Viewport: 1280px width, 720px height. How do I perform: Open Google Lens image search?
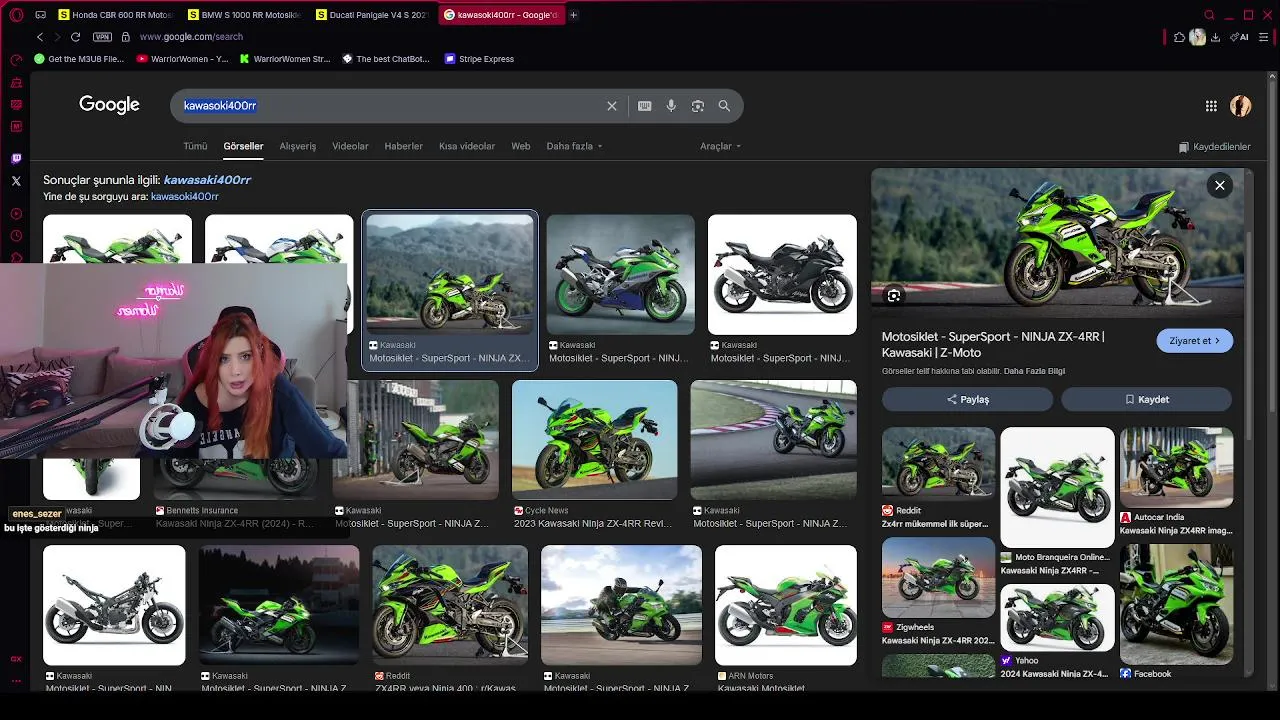698,106
